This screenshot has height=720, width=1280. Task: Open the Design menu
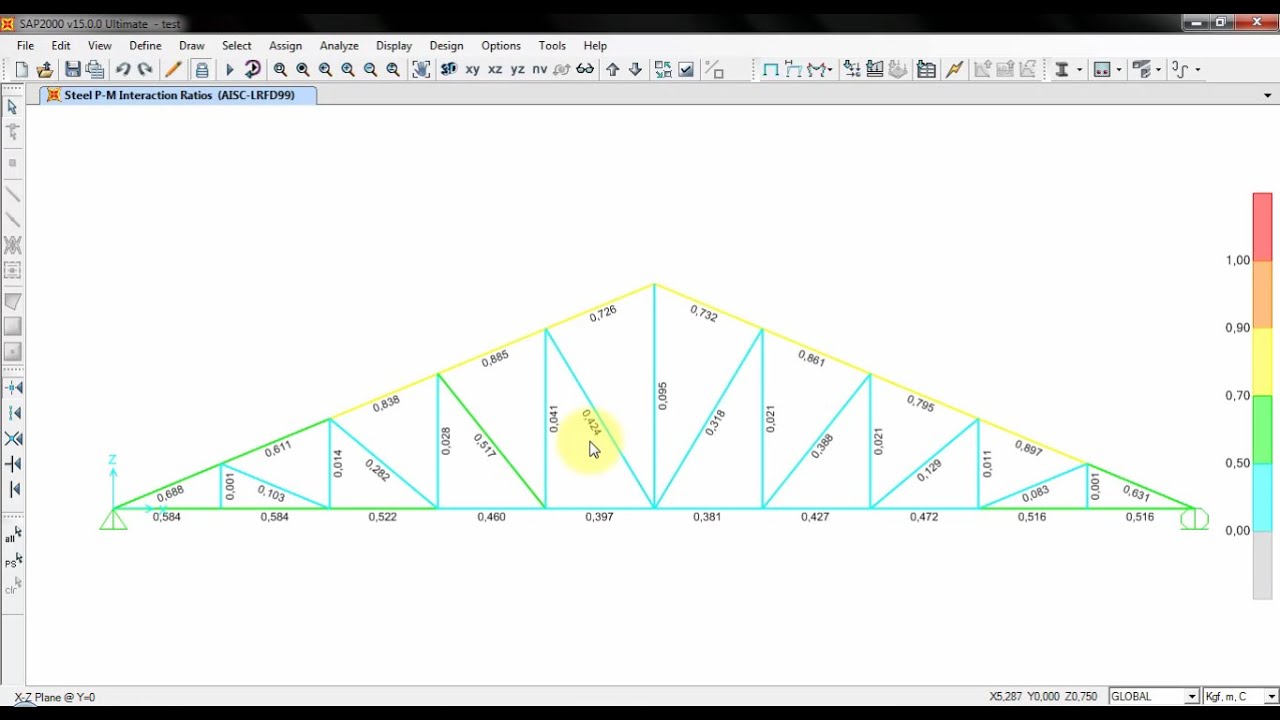[x=446, y=45]
